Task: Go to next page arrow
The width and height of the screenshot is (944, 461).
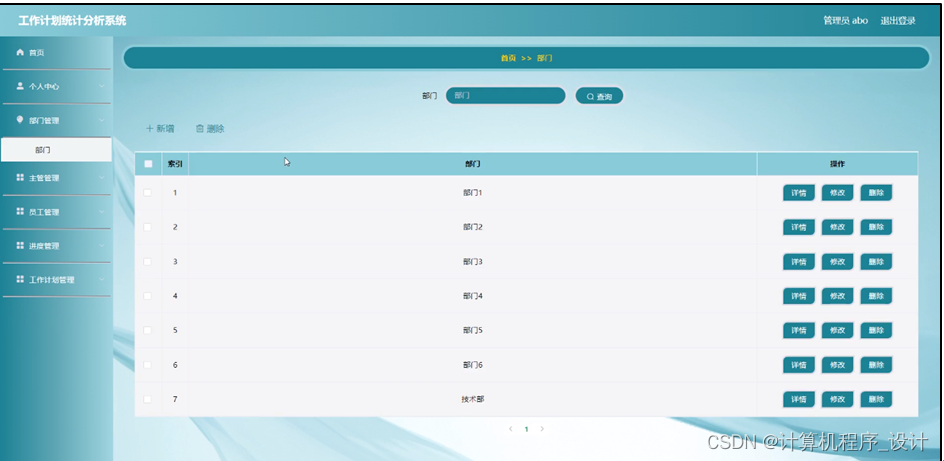Action: click(x=542, y=429)
